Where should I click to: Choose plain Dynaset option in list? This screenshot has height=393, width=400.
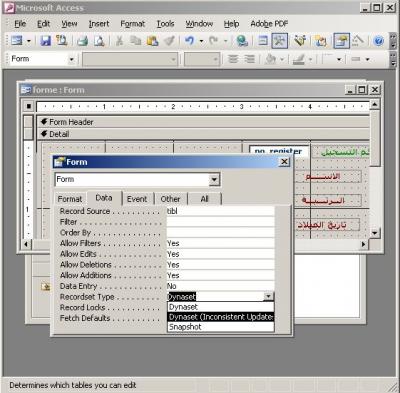(x=220, y=307)
